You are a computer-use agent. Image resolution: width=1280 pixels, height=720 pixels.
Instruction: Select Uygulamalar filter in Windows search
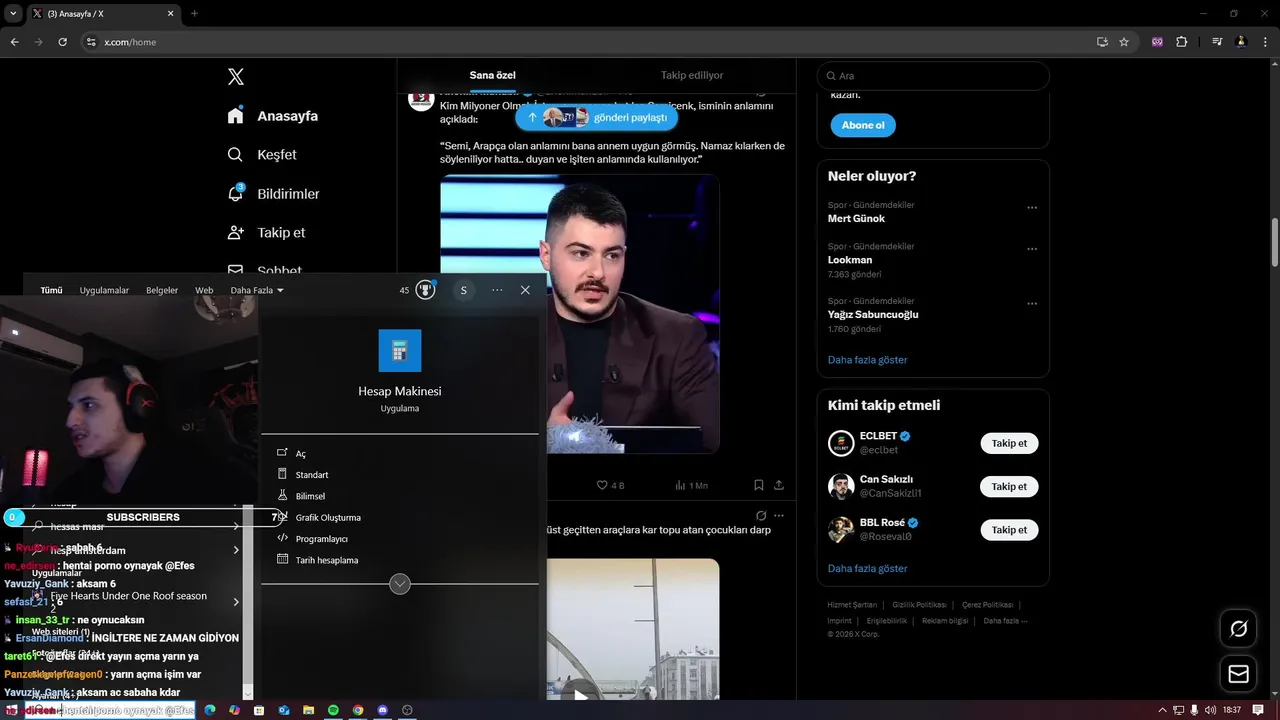click(104, 290)
